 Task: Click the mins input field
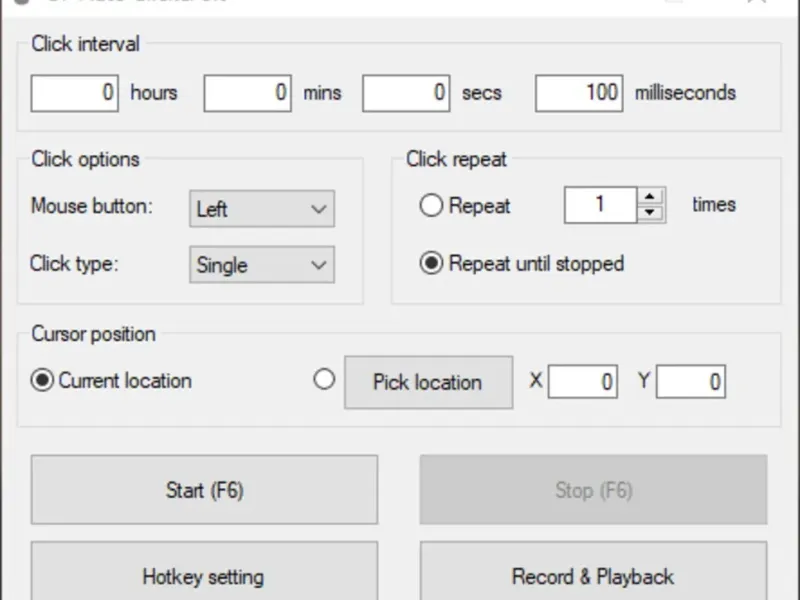click(x=248, y=93)
